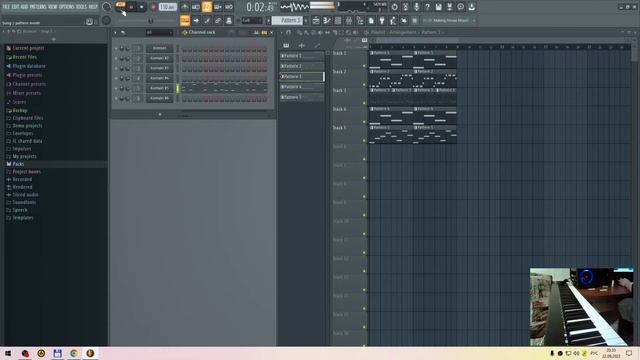Toggle the metronome icon
The height and width of the screenshot is (360, 640).
coord(185,7)
